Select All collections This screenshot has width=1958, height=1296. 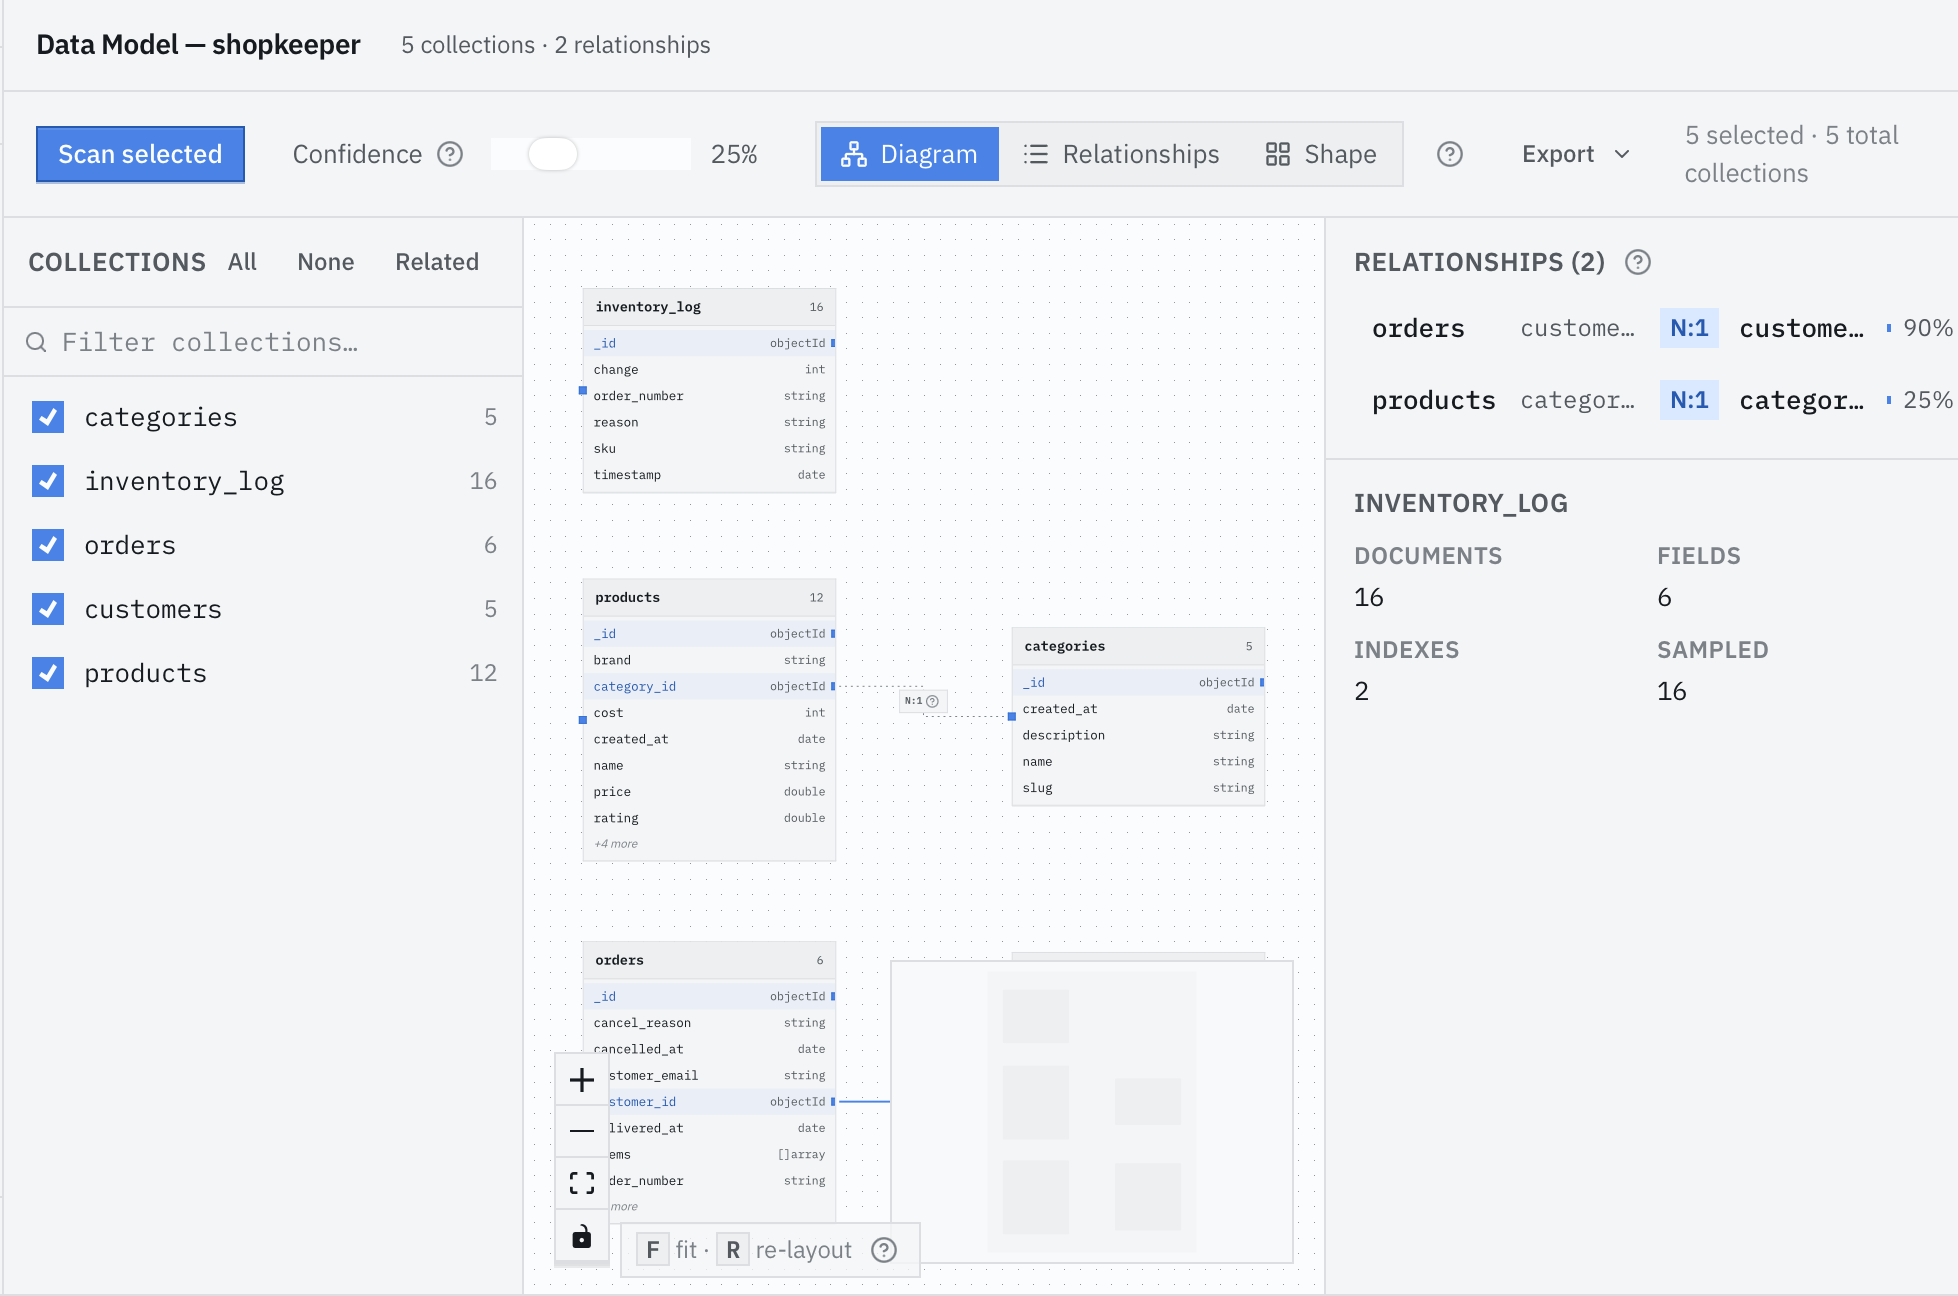click(x=242, y=262)
